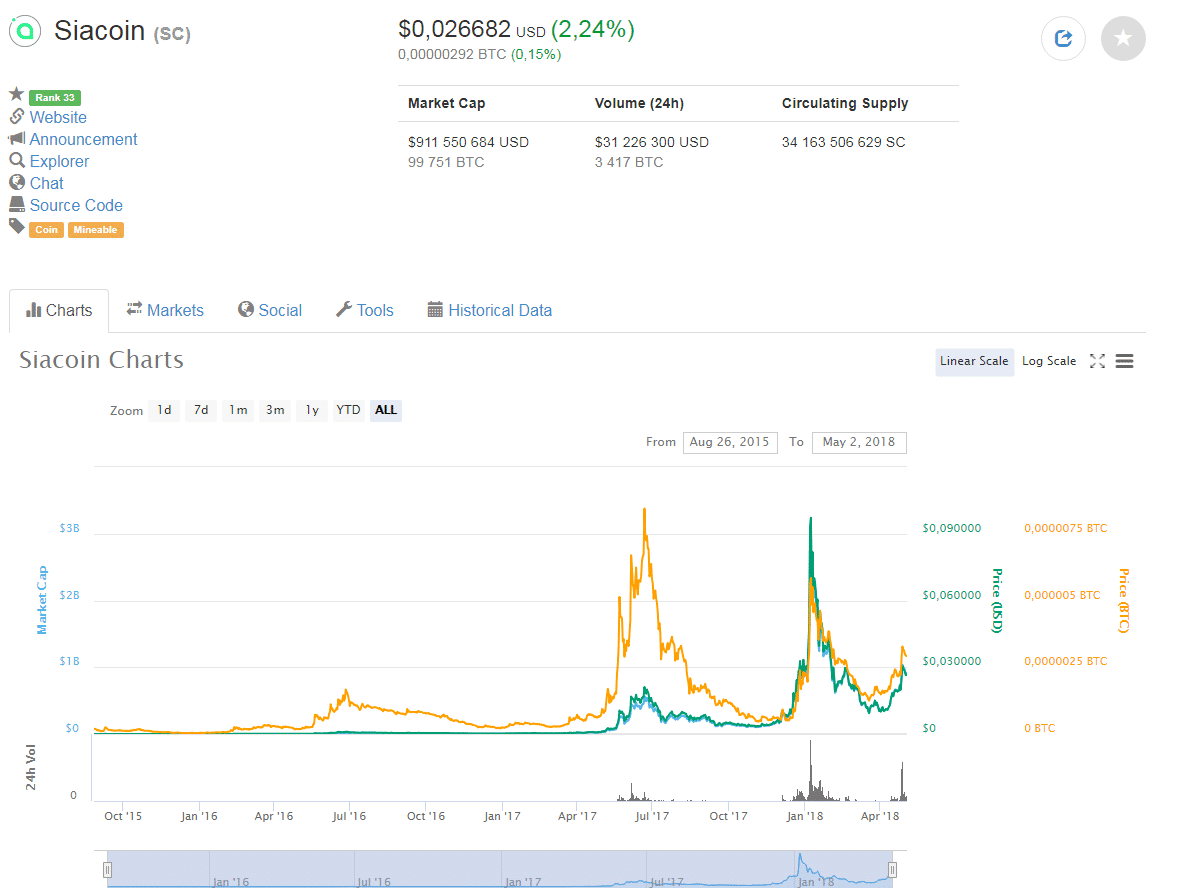Viewport: 1196px width, 888px height.
Task: Set zoom to ALL
Action: [x=386, y=410]
